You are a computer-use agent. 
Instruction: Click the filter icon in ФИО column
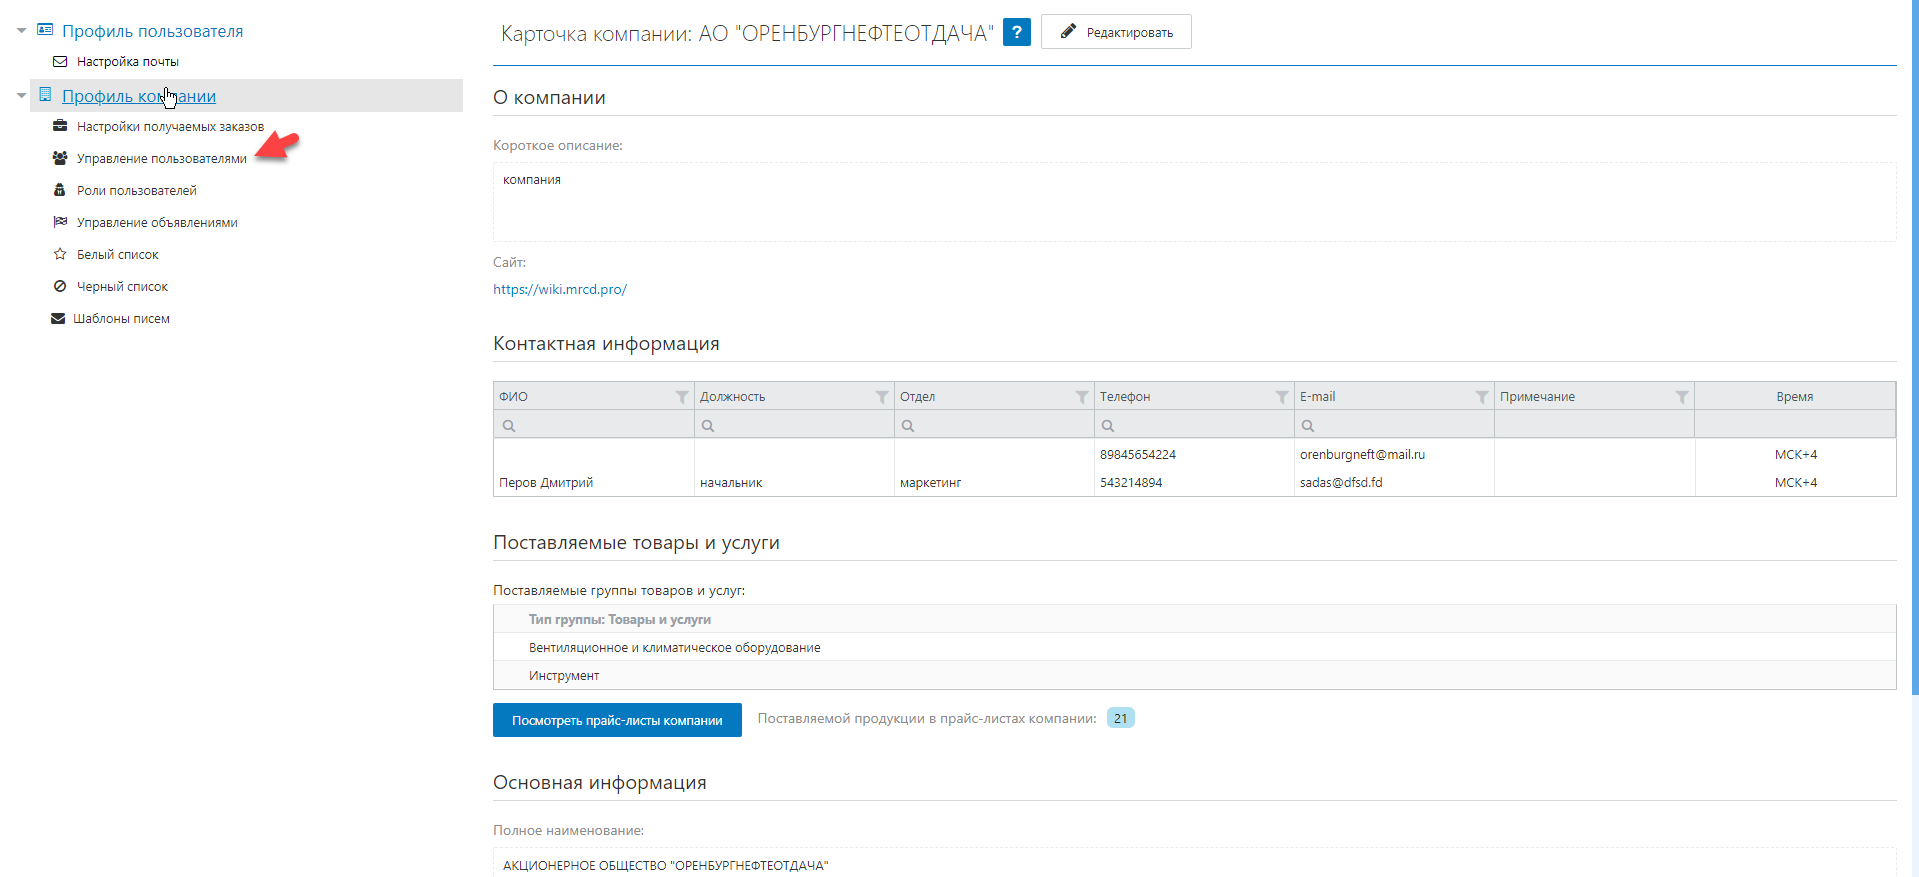coord(682,397)
